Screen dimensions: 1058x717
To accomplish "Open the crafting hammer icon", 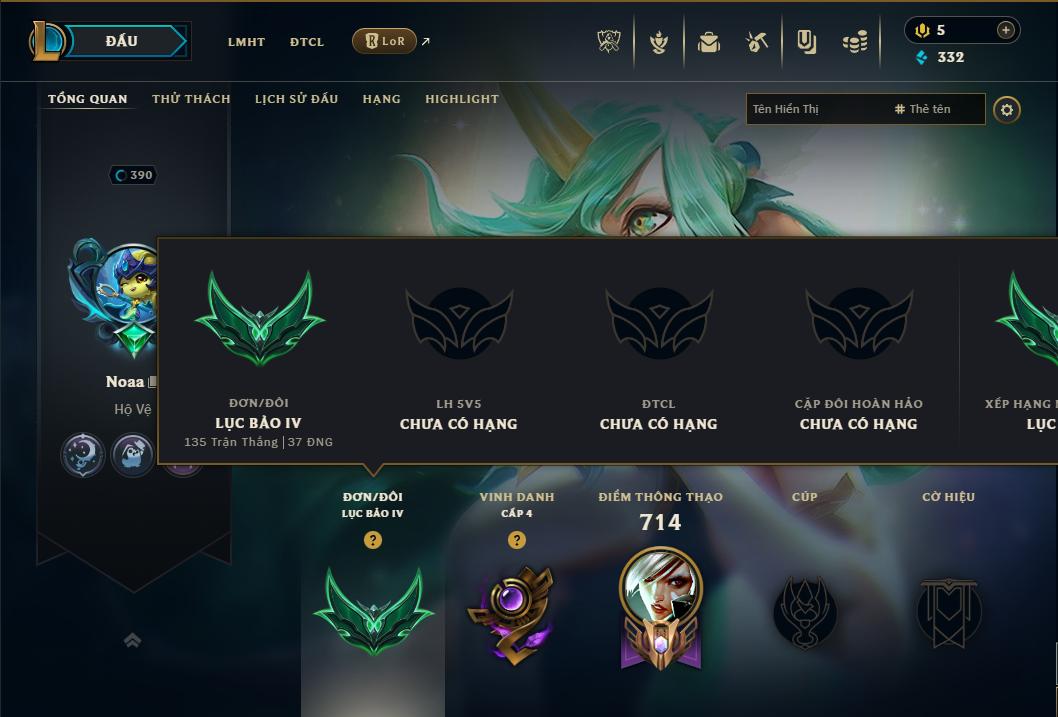I will coord(757,42).
